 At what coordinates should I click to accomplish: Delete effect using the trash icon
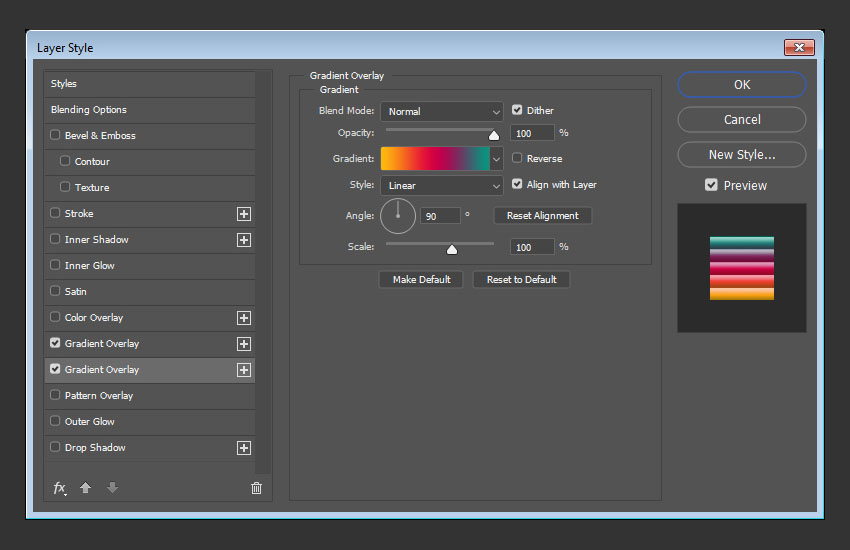256,488
